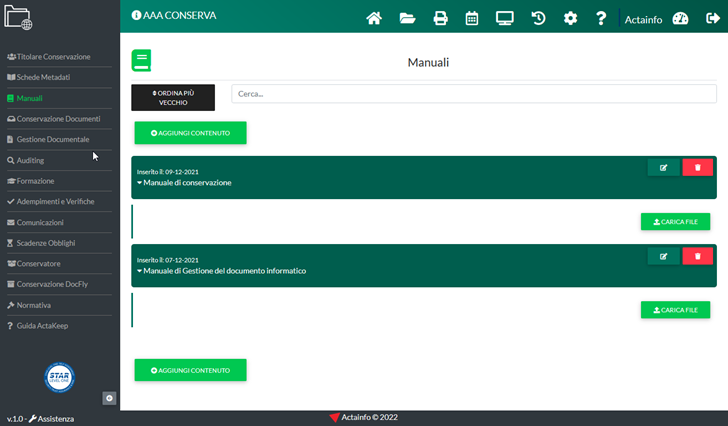
Task: Expand Manuale di Gestione del documento informatico
Action: click(221, 271)
